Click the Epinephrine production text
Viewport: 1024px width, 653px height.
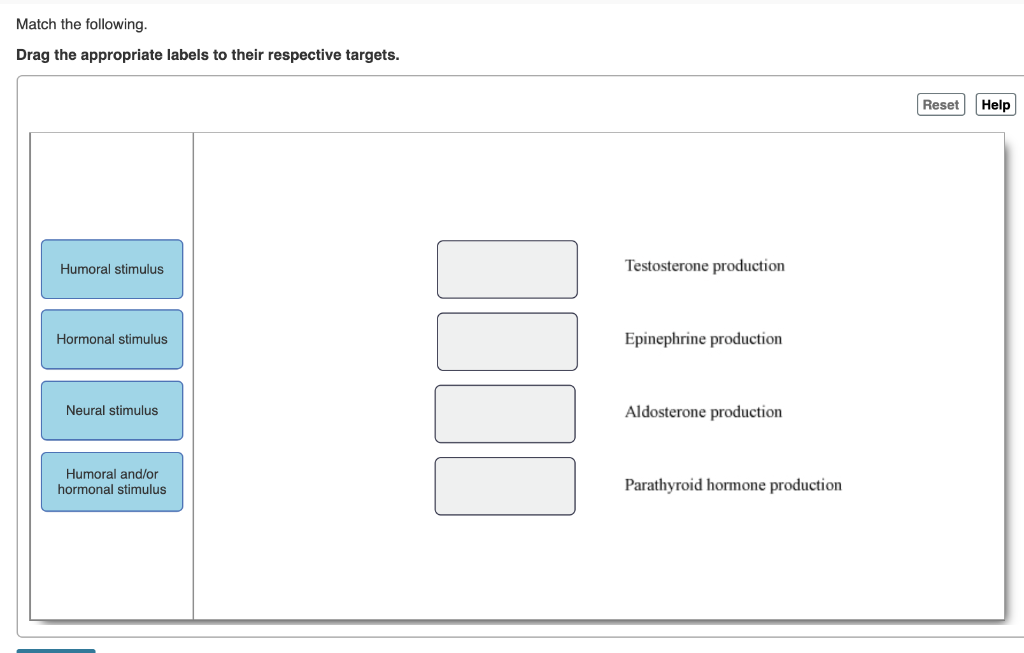[702, 339]
